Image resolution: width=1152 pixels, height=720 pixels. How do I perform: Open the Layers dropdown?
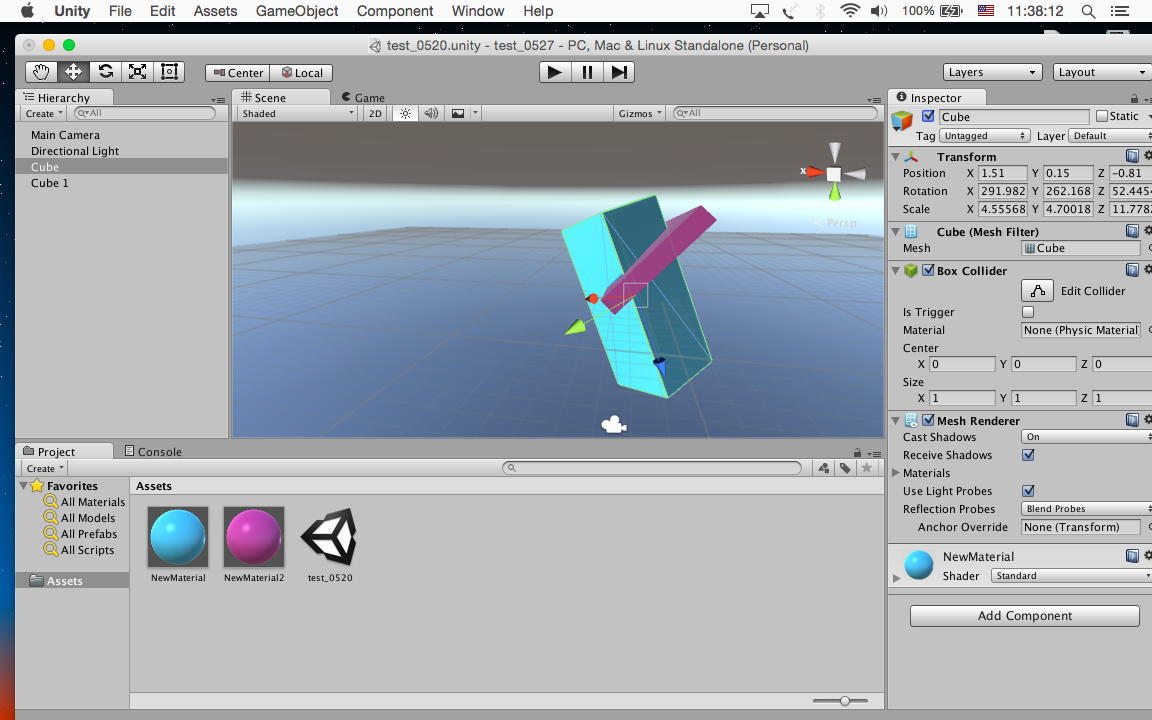point(992,72)
